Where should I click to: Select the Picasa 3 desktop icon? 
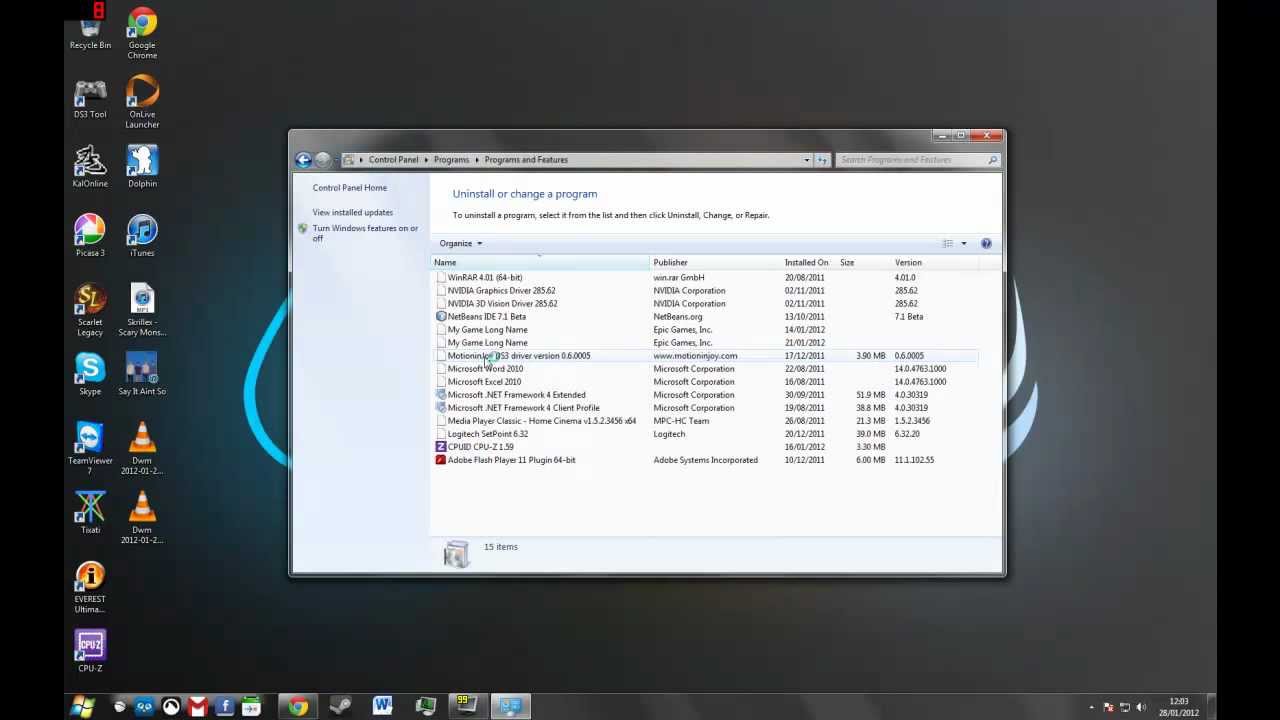(x=90, y=236)
